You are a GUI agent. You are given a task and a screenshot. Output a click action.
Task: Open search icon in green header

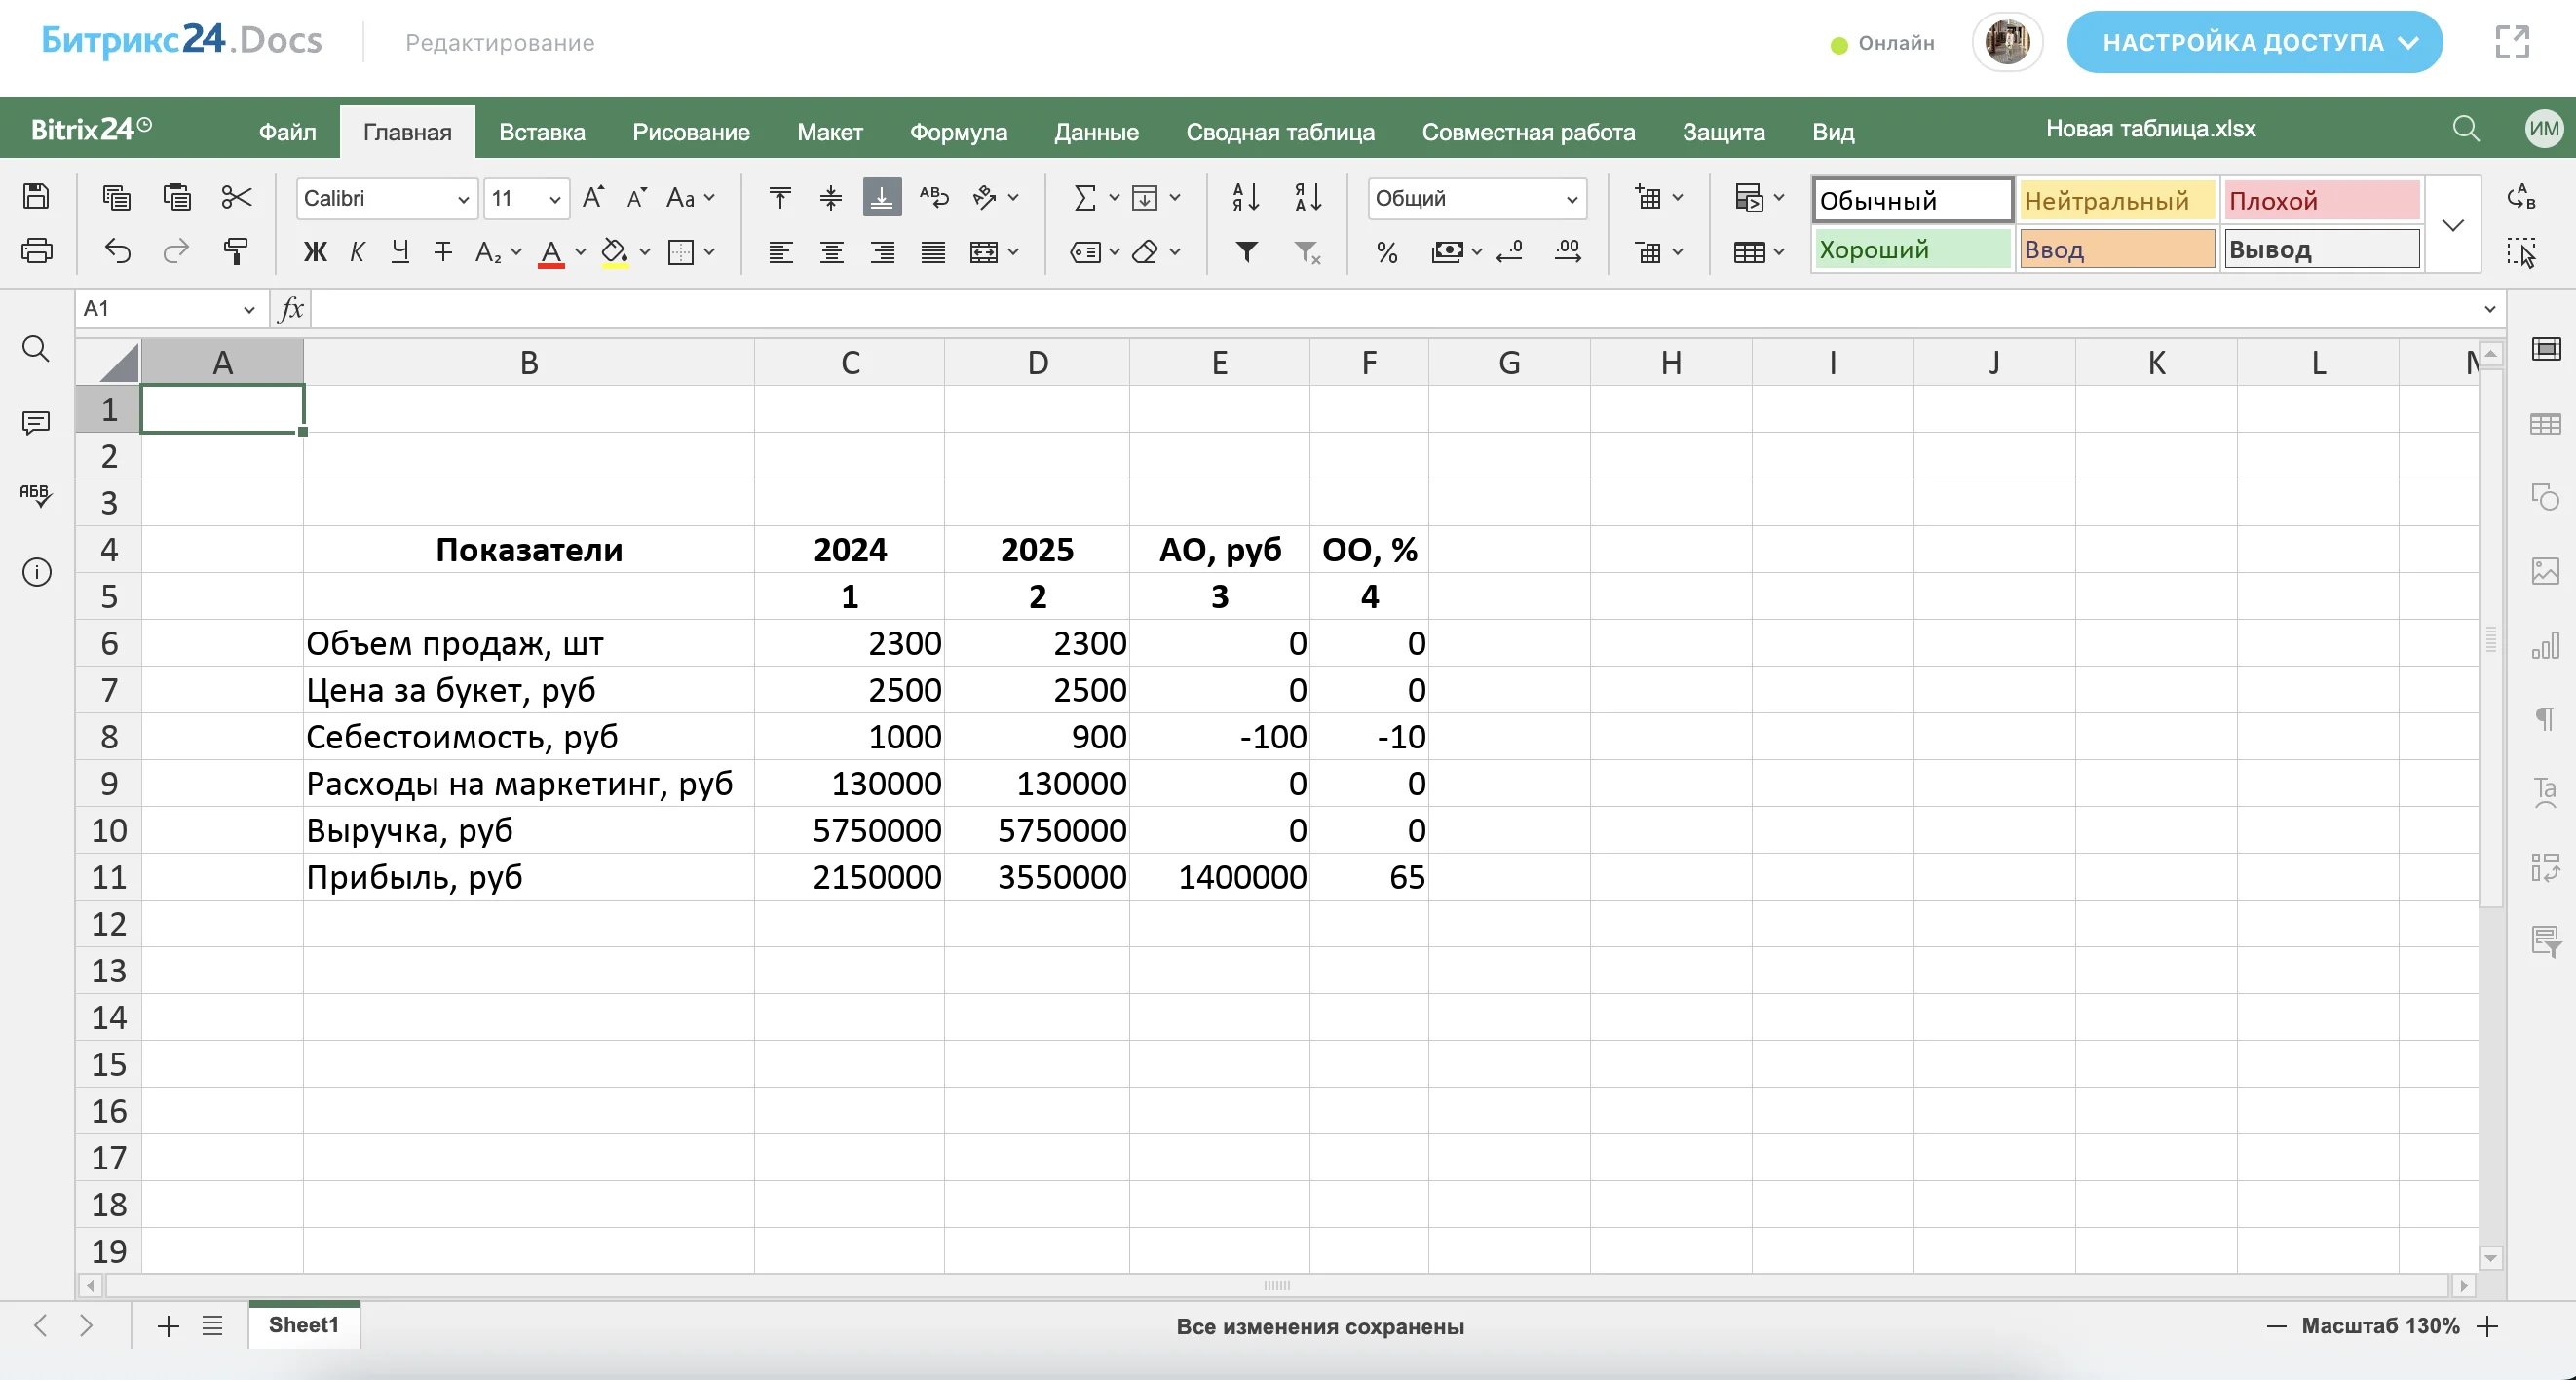pos(2466,129)
